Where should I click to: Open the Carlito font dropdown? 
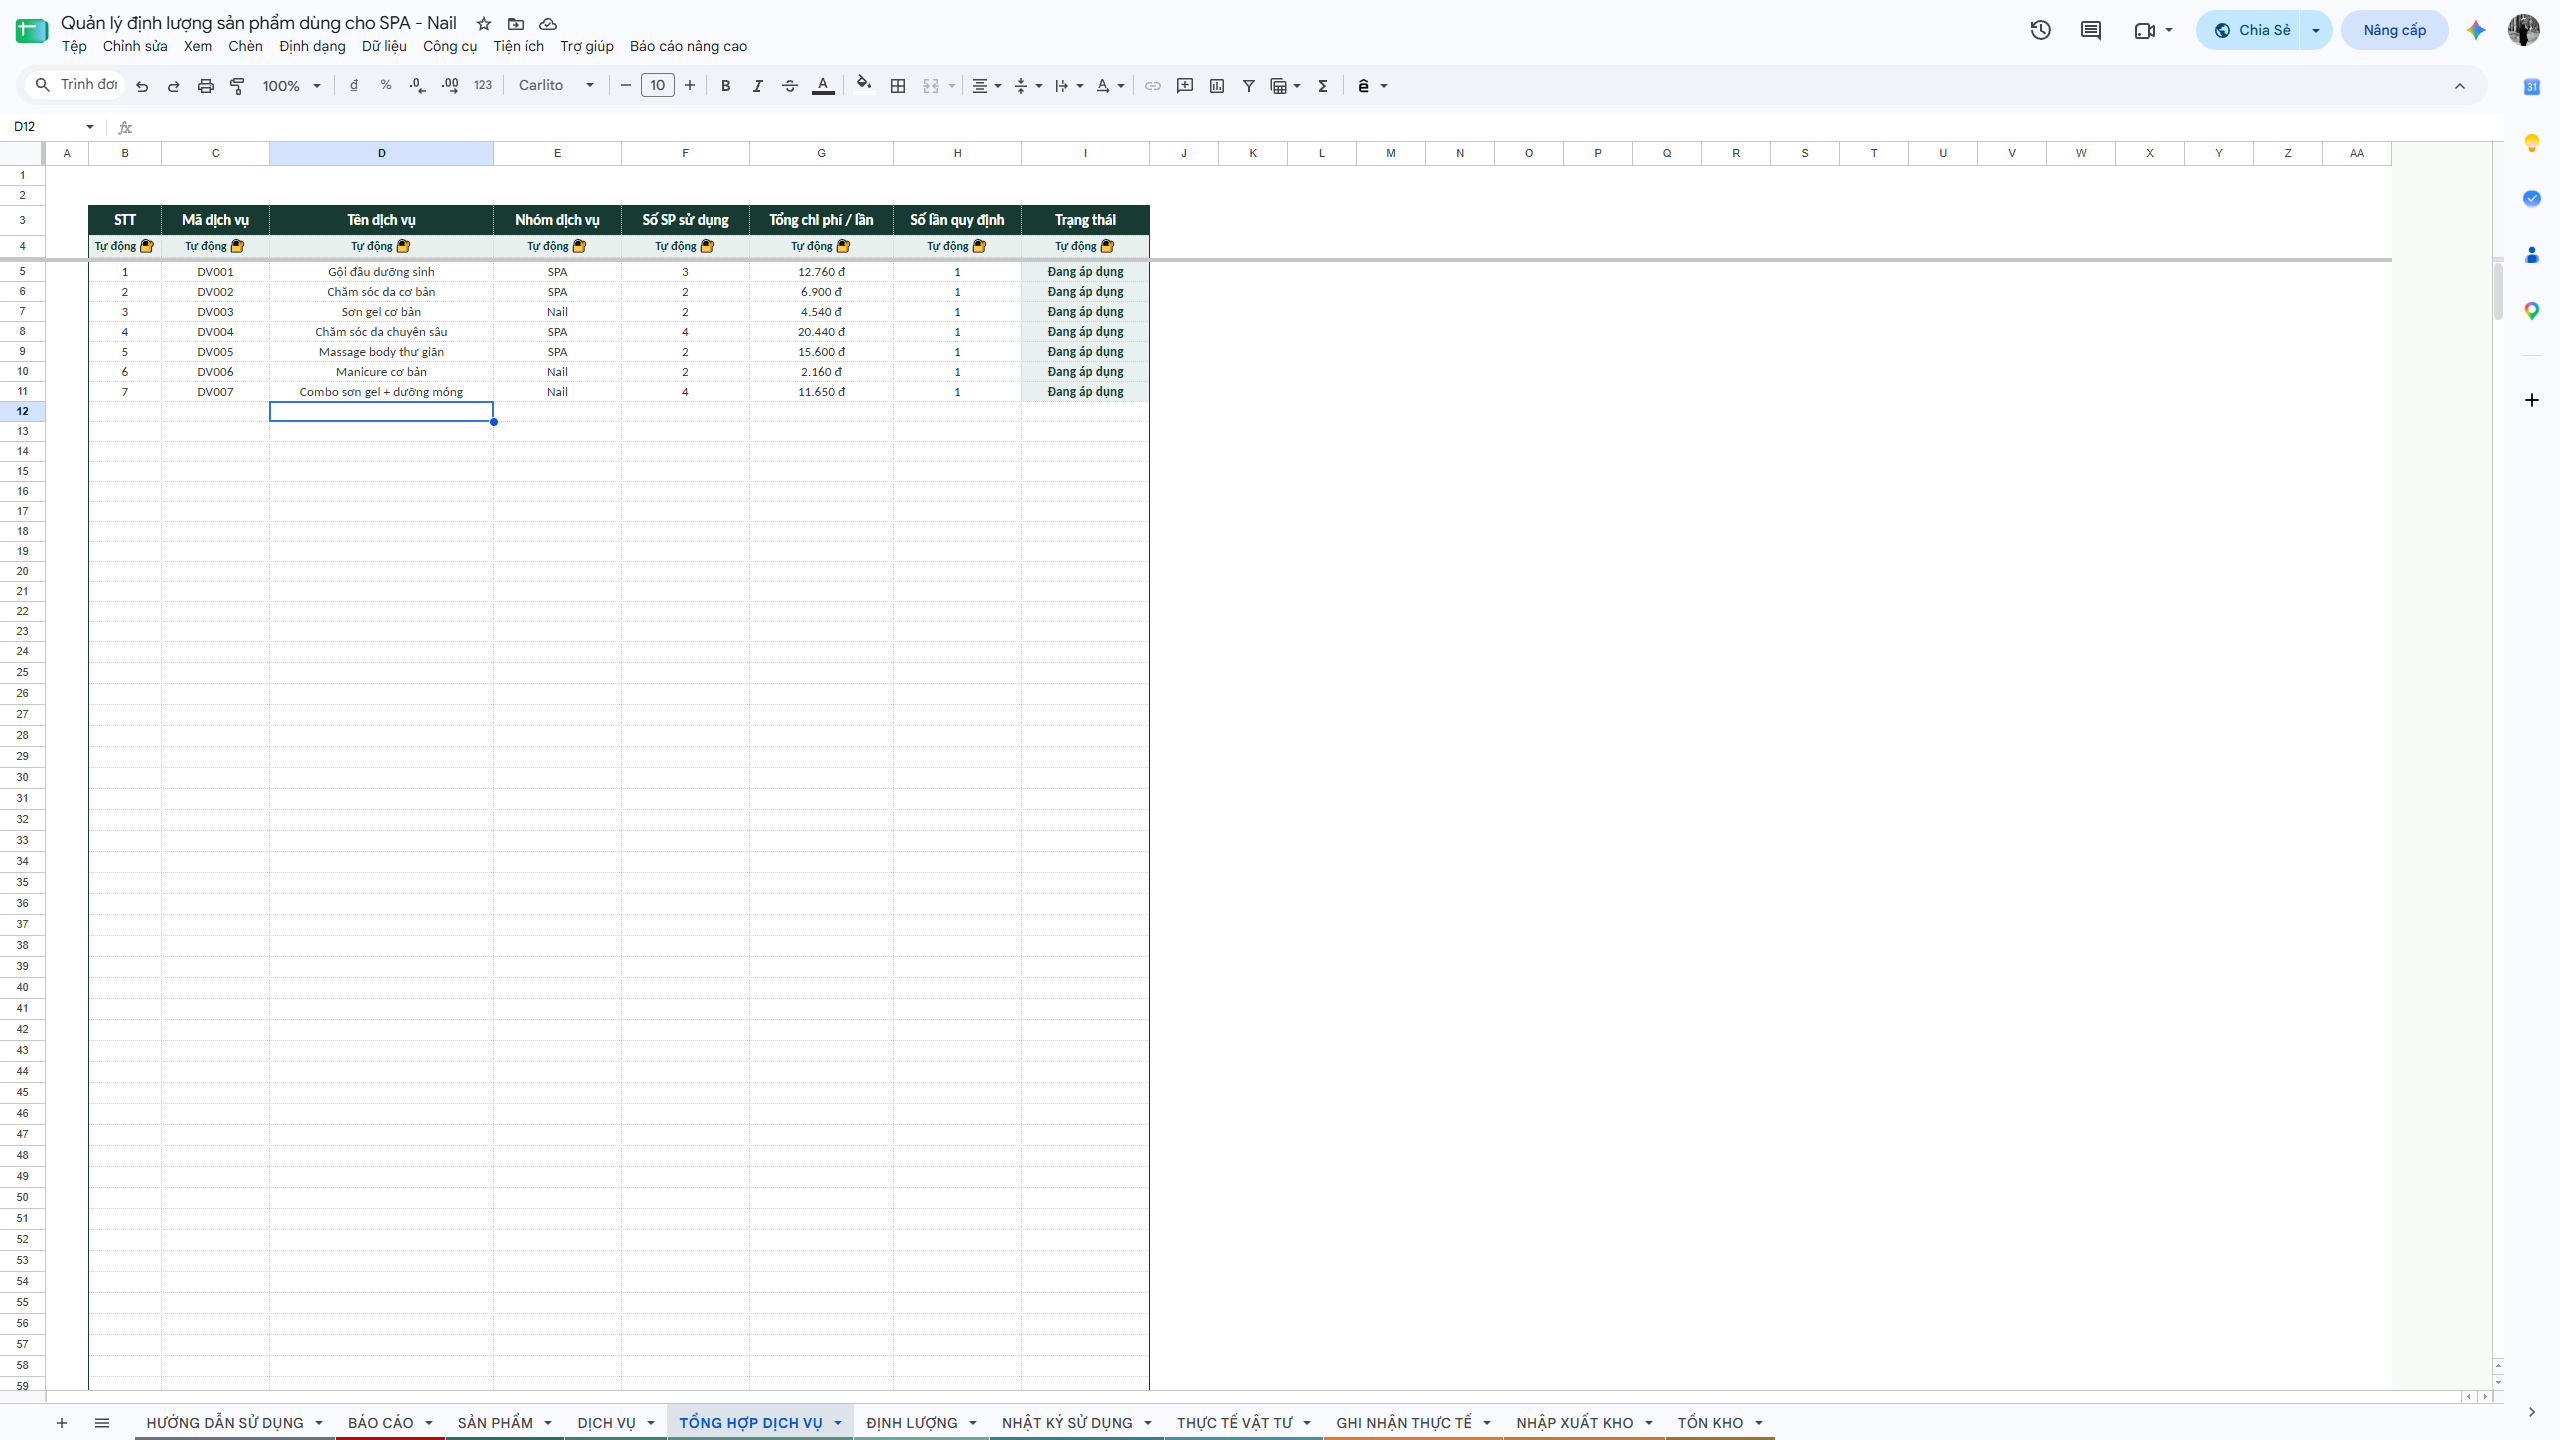point(557,86)
